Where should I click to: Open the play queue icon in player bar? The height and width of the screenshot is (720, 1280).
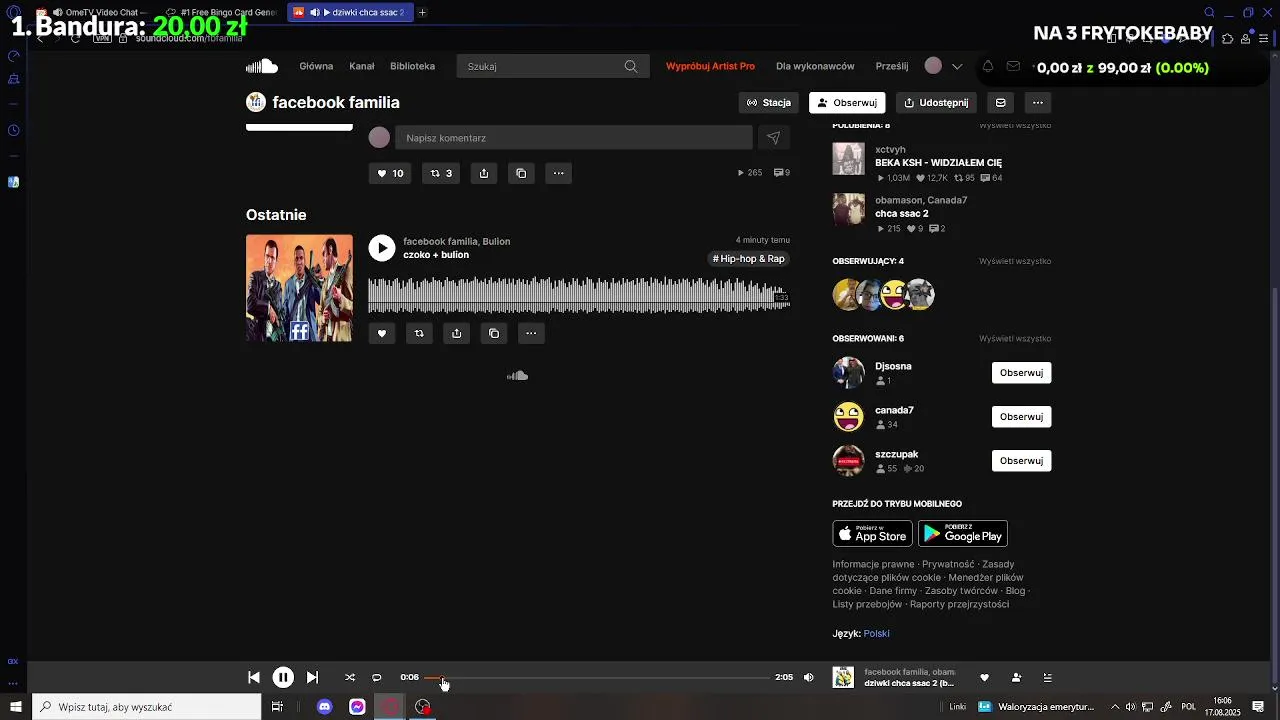[x=1048, y=677]
